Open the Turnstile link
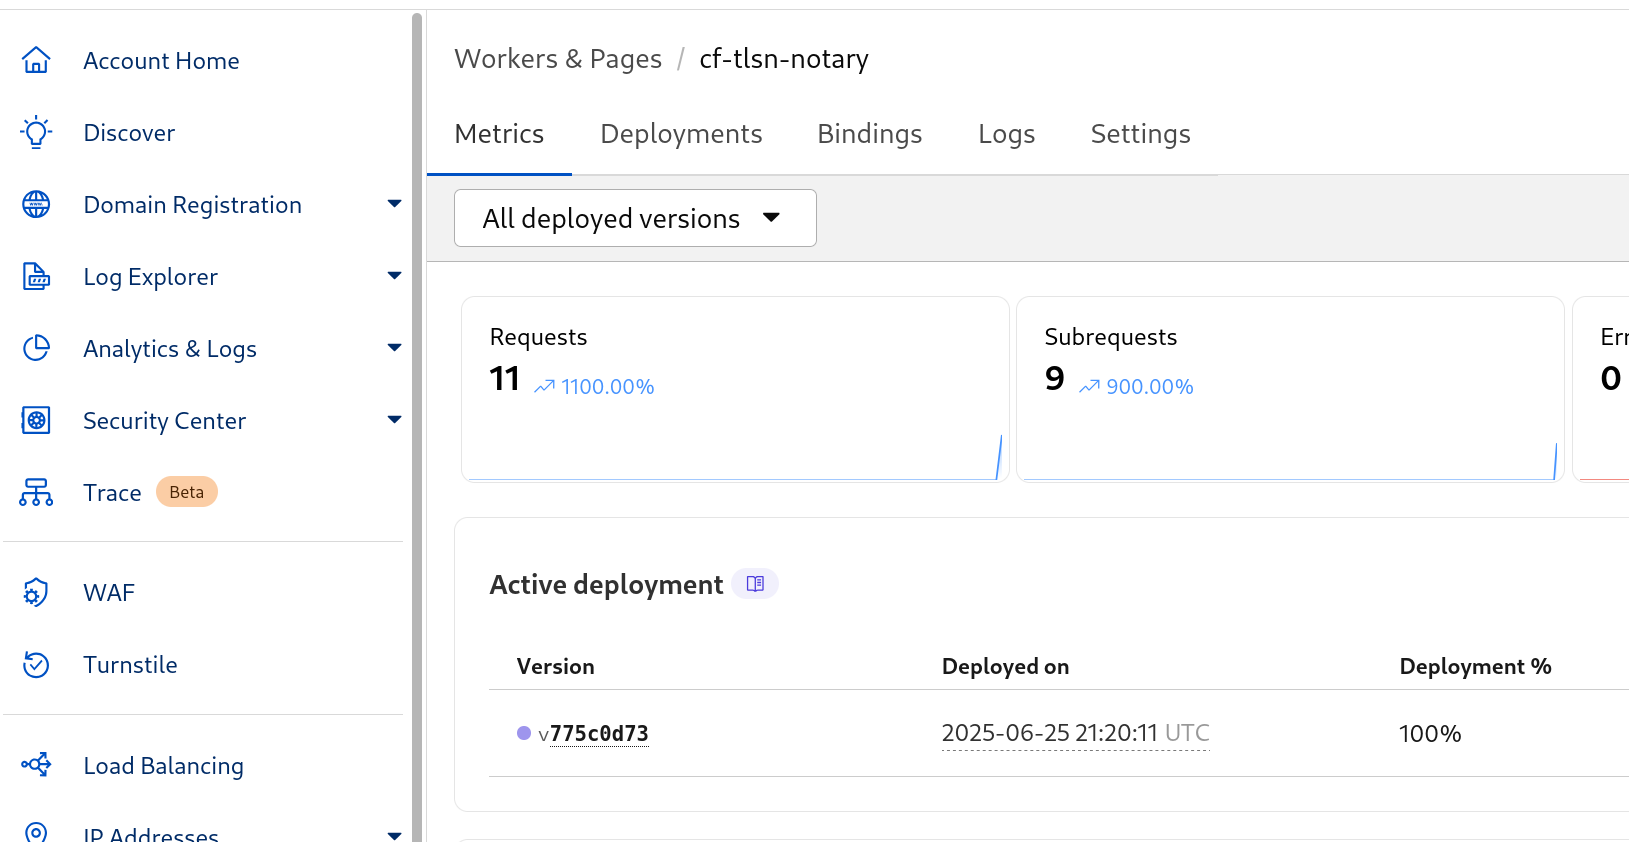Viewport: 1629px width, 842px height. (130, 665)
